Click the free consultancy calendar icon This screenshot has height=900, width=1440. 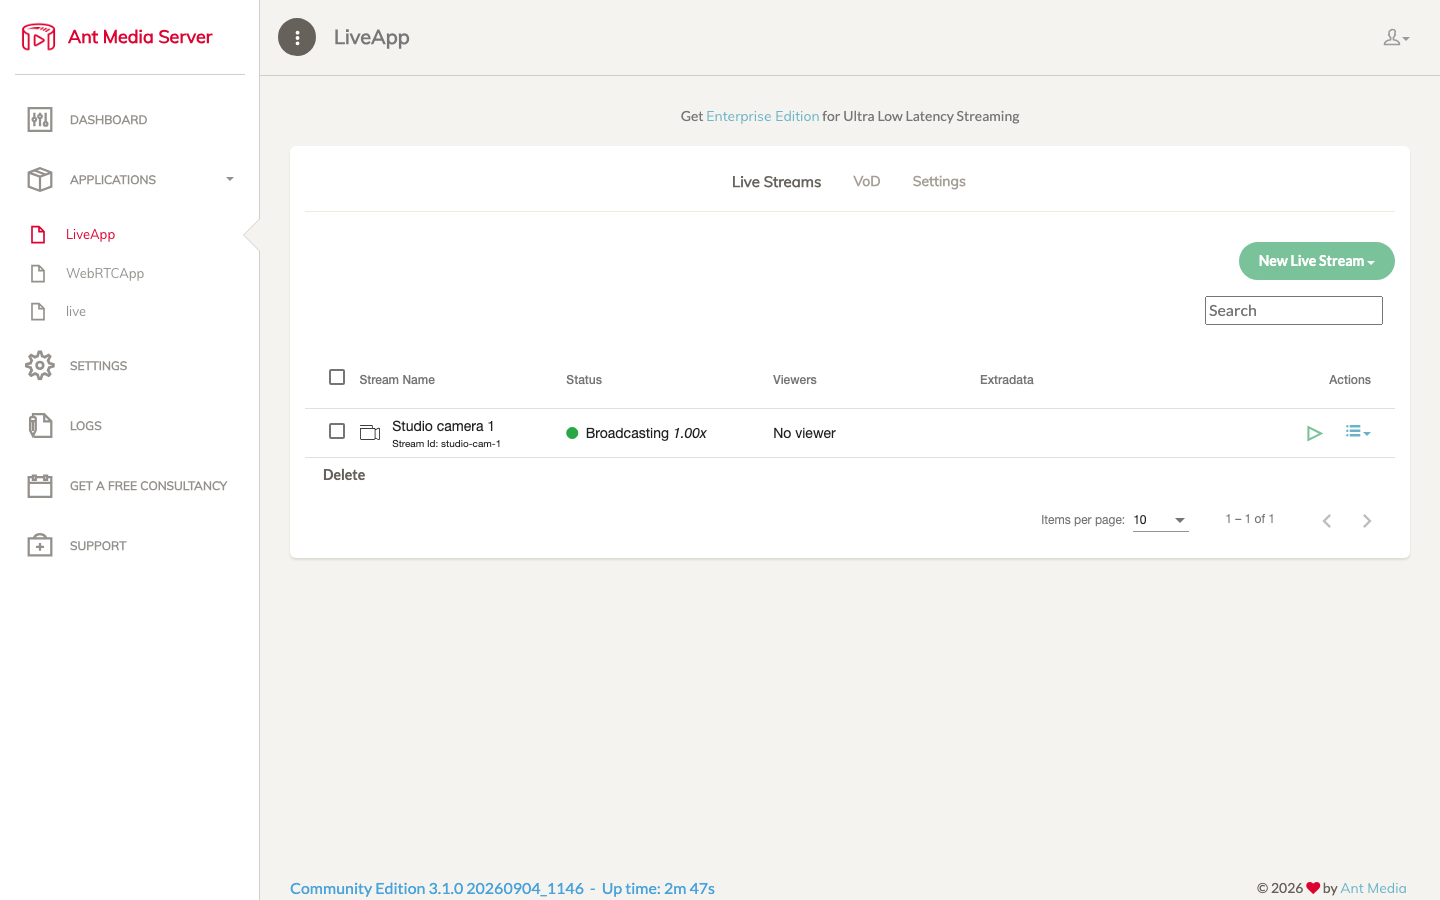pyautogui.click(x=40, y=486)
